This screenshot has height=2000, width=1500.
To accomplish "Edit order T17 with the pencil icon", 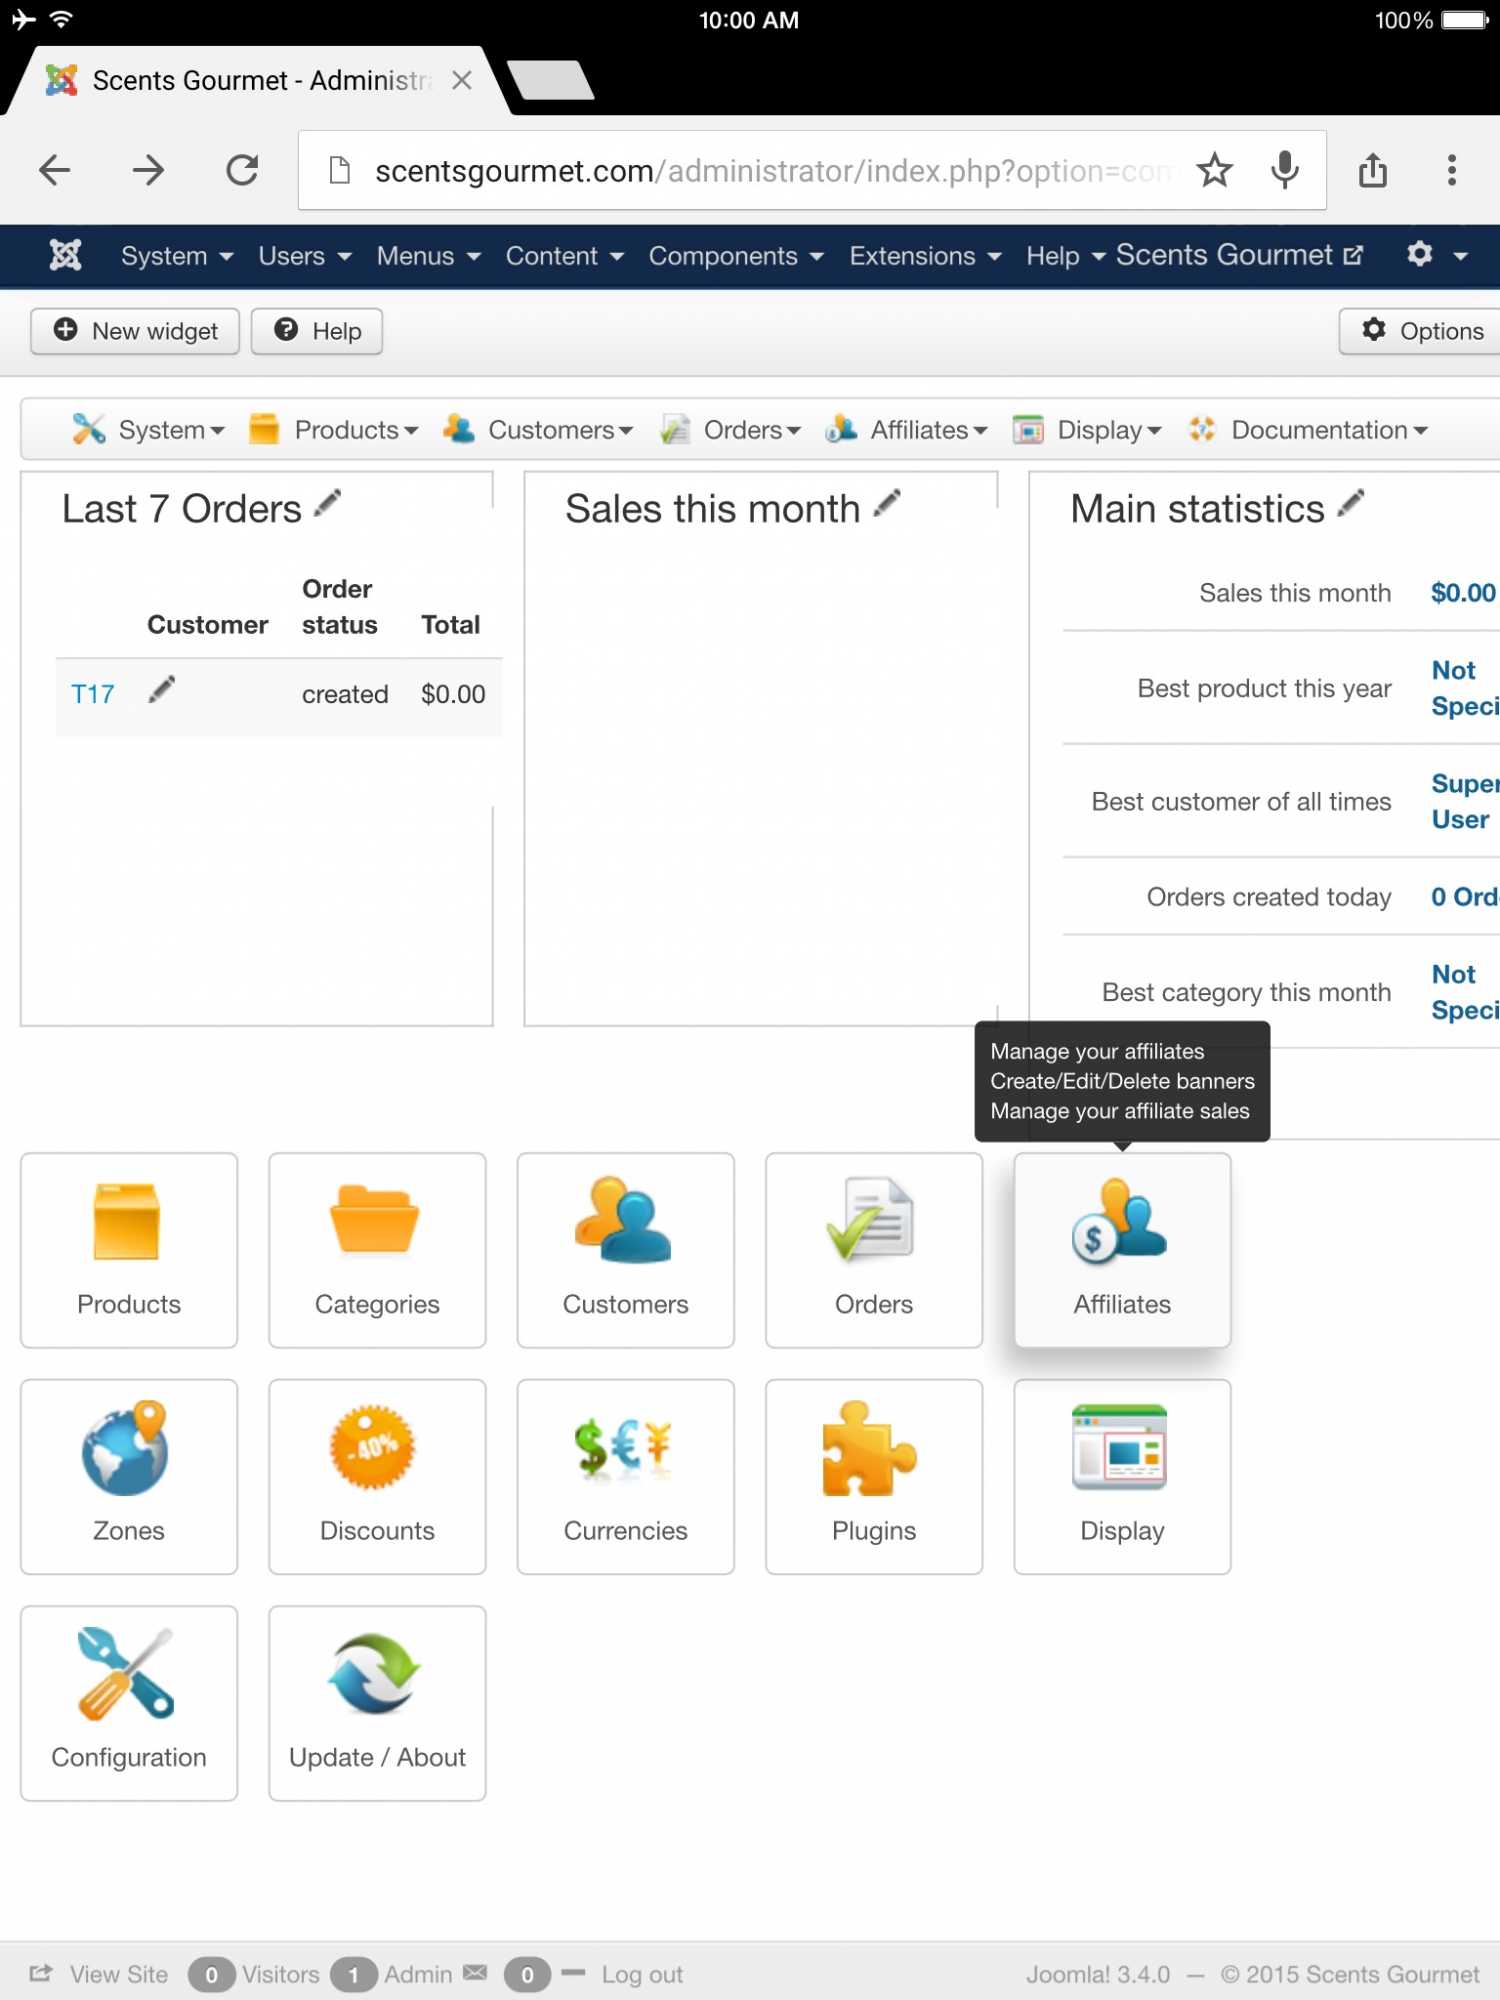I will pyautogui.click(x=161, y=689).
